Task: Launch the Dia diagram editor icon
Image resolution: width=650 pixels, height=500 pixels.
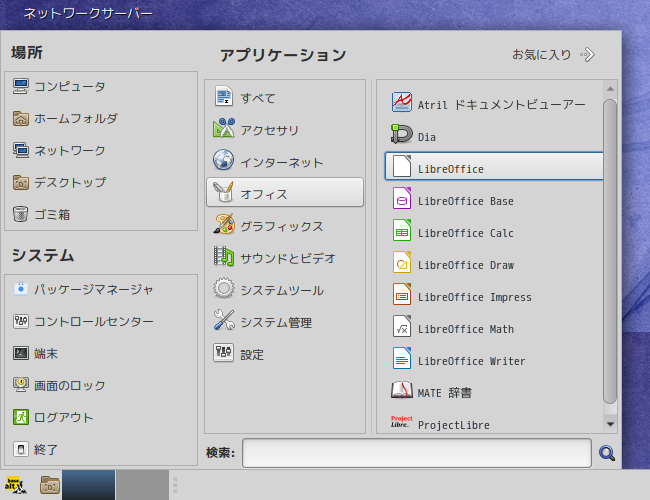Action: pyautogui.click(x=401, y=134)
